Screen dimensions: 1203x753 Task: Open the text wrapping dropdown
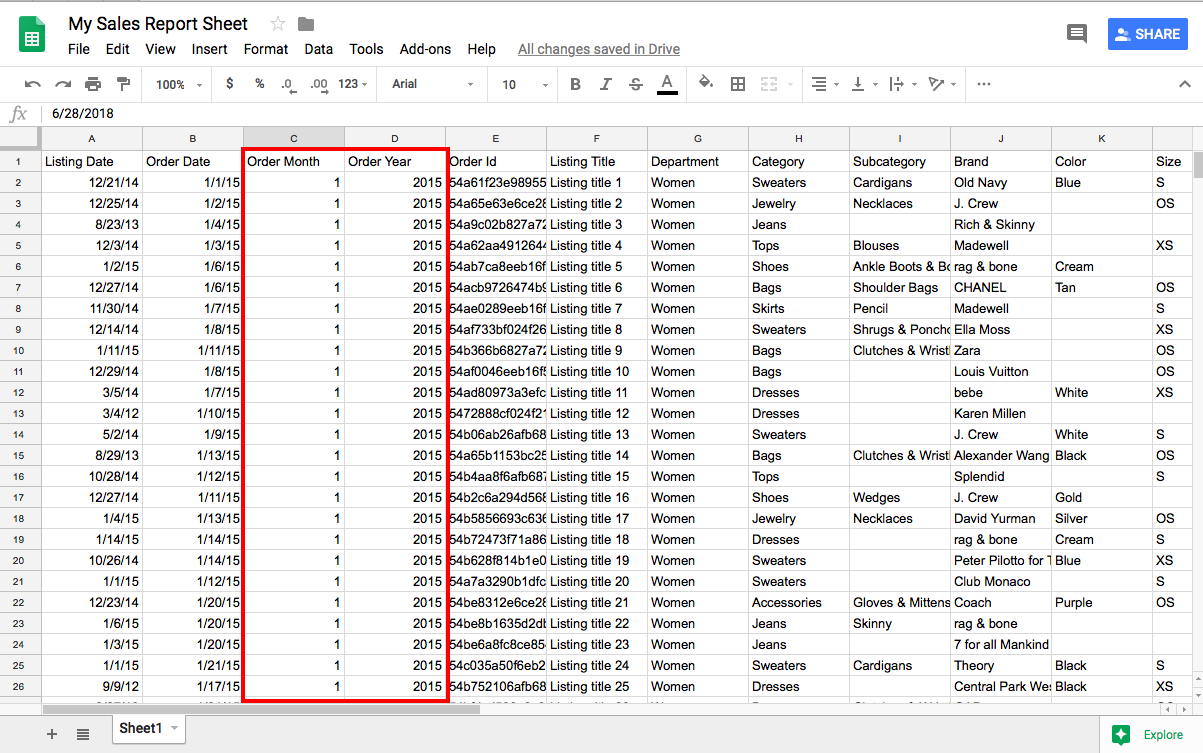click(x=901, y=84)
